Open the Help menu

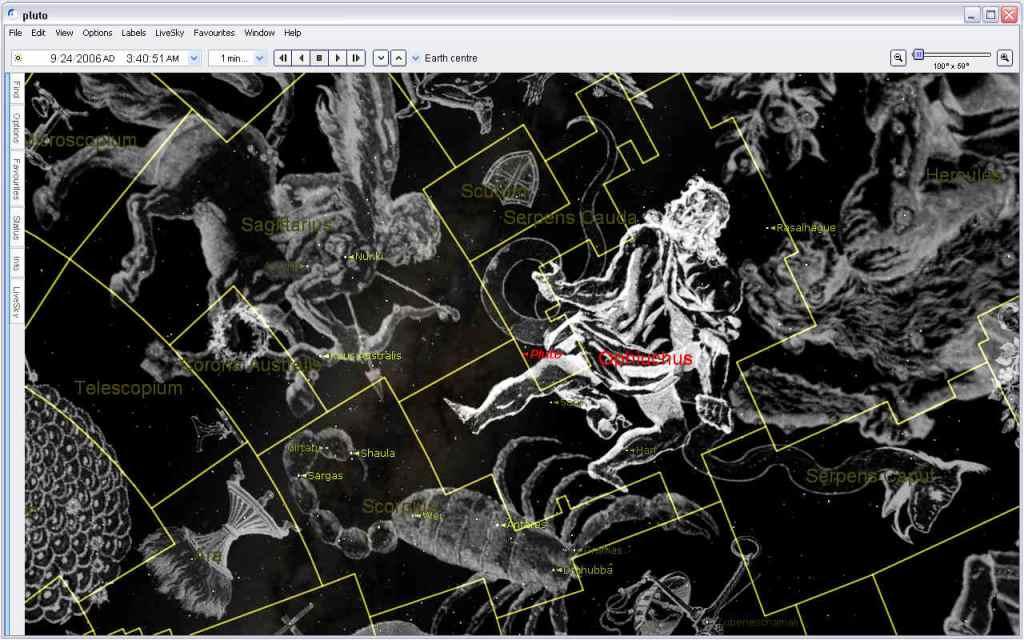293,33
